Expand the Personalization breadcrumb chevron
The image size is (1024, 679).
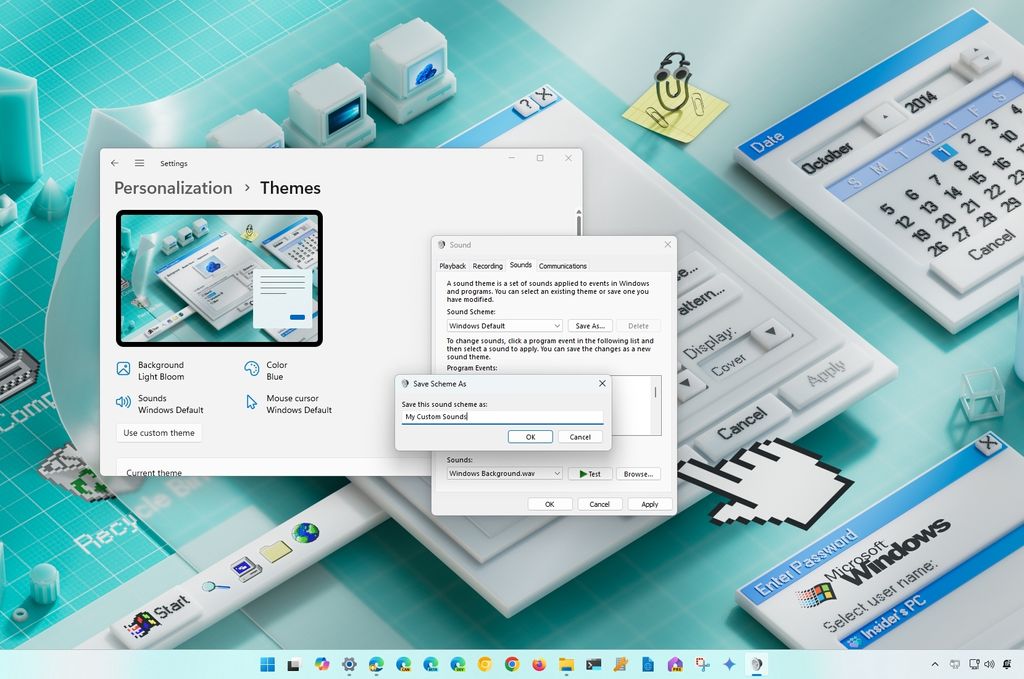pyautogui.click(x=247, y=188)
